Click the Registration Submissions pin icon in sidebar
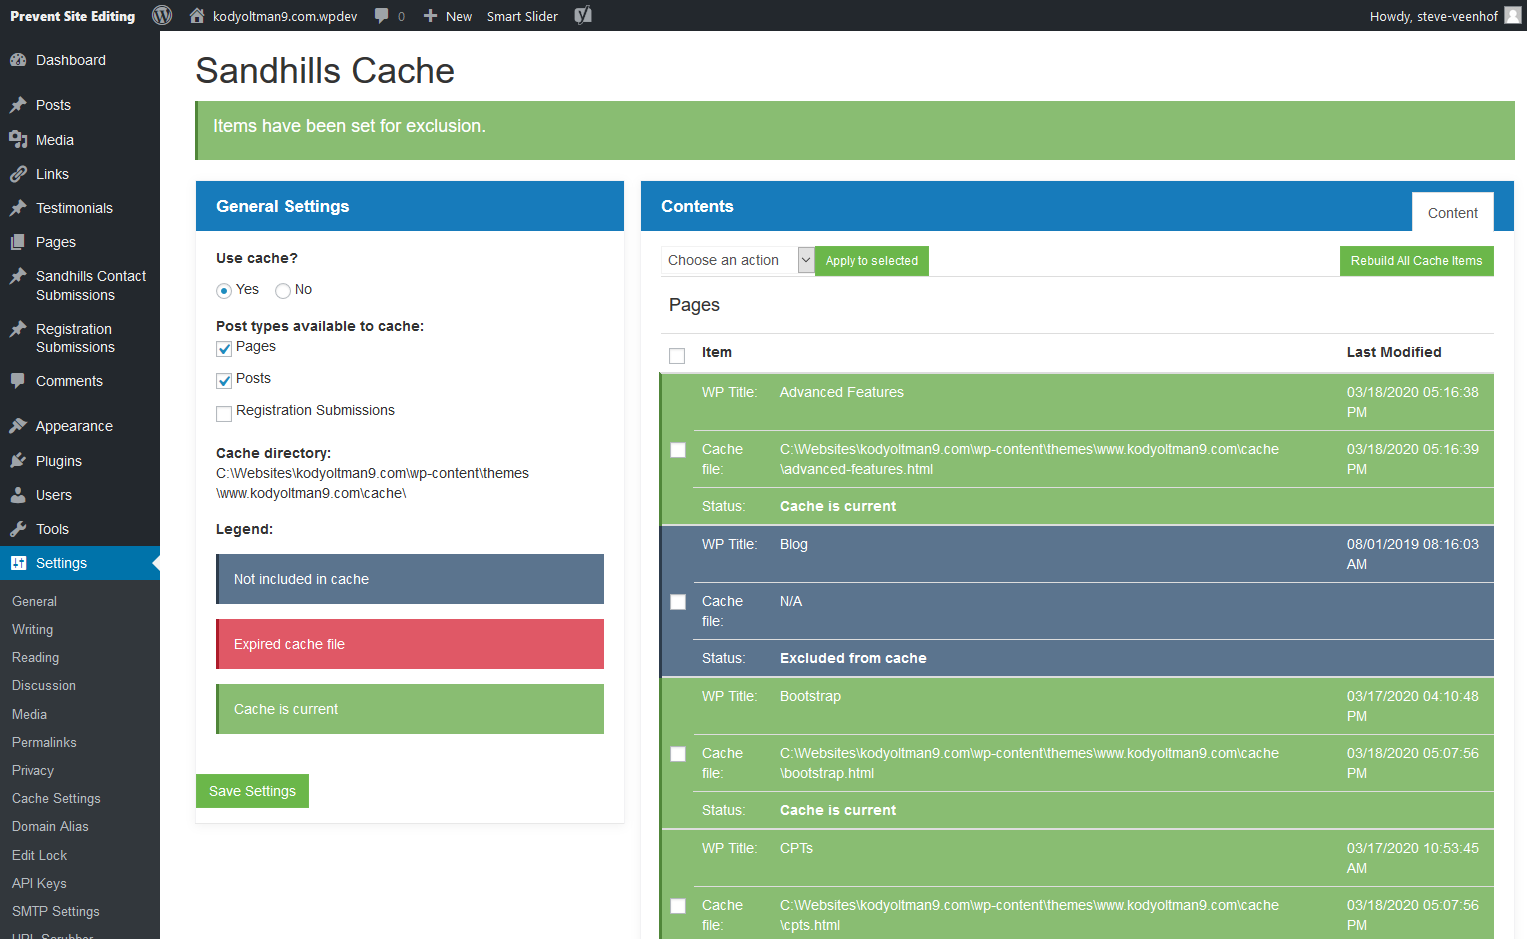 (18, 329)
